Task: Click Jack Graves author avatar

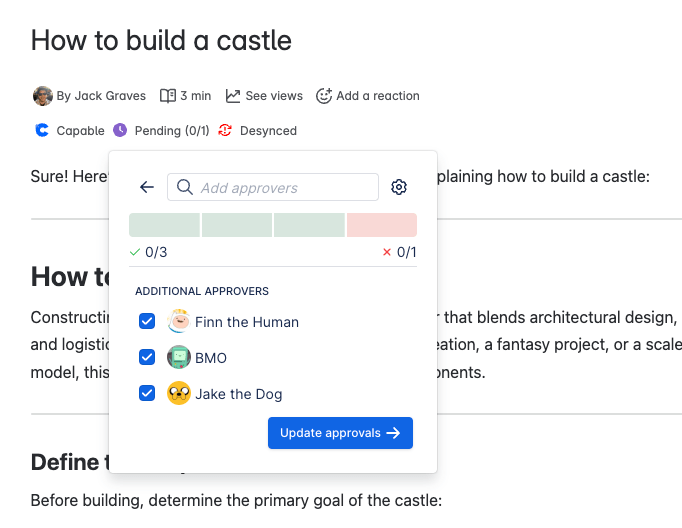Action: click(42, 96)
